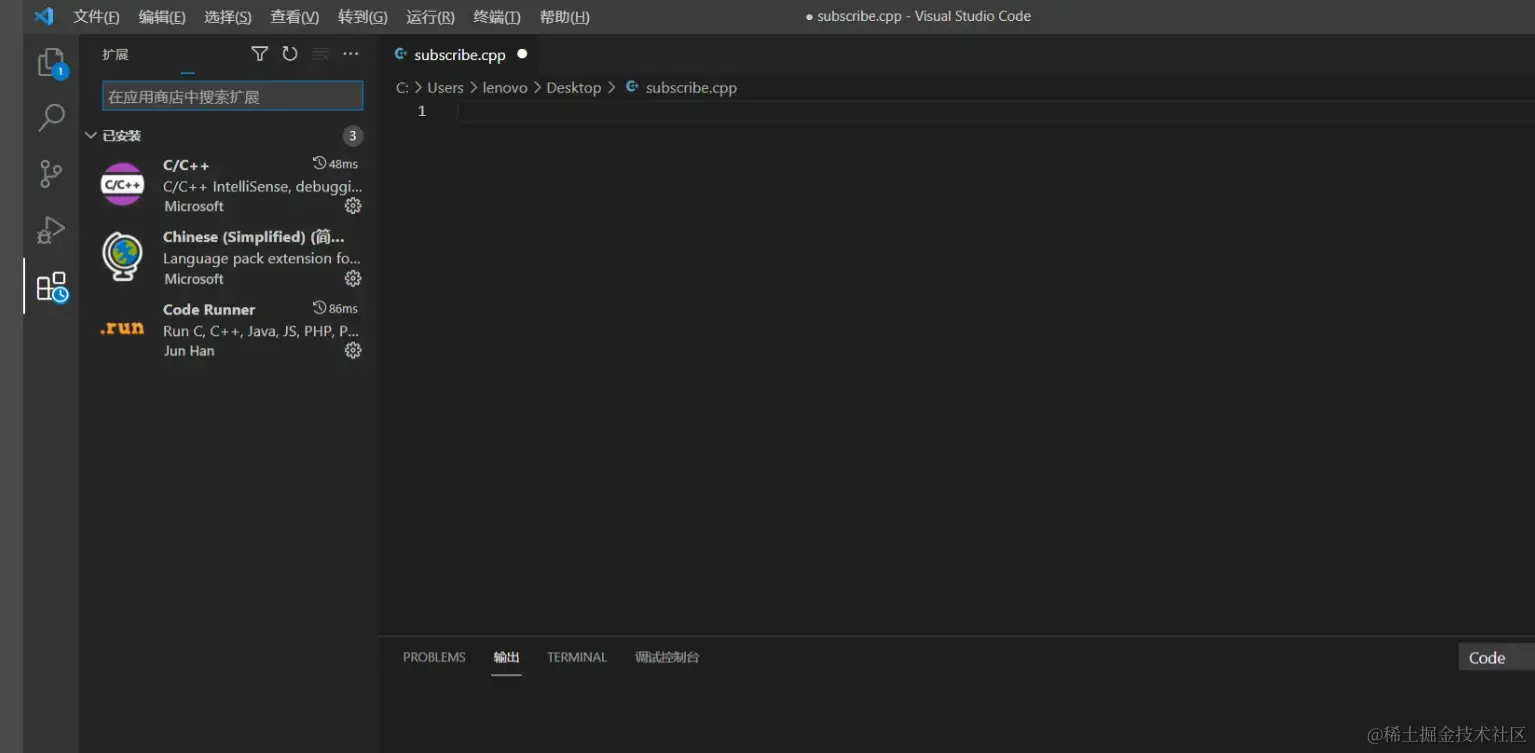Switch to the 调试控制台 panel tab
This screenshot has height=753, width=1535.
tap(667, 657)
